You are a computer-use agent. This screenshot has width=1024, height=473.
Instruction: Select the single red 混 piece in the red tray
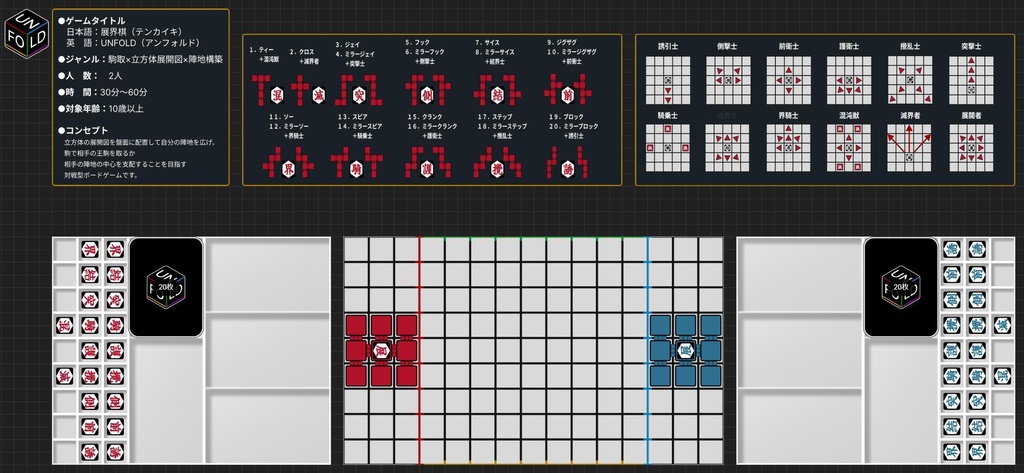(x=64, y=325)
